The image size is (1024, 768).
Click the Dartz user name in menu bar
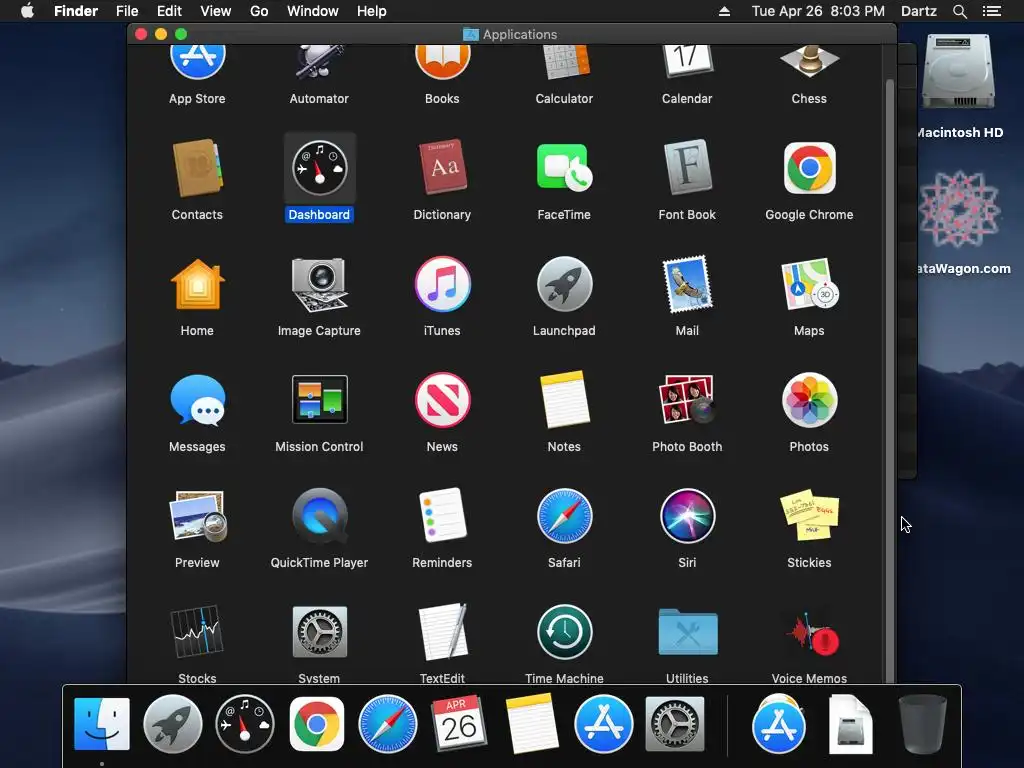(919, 11)
